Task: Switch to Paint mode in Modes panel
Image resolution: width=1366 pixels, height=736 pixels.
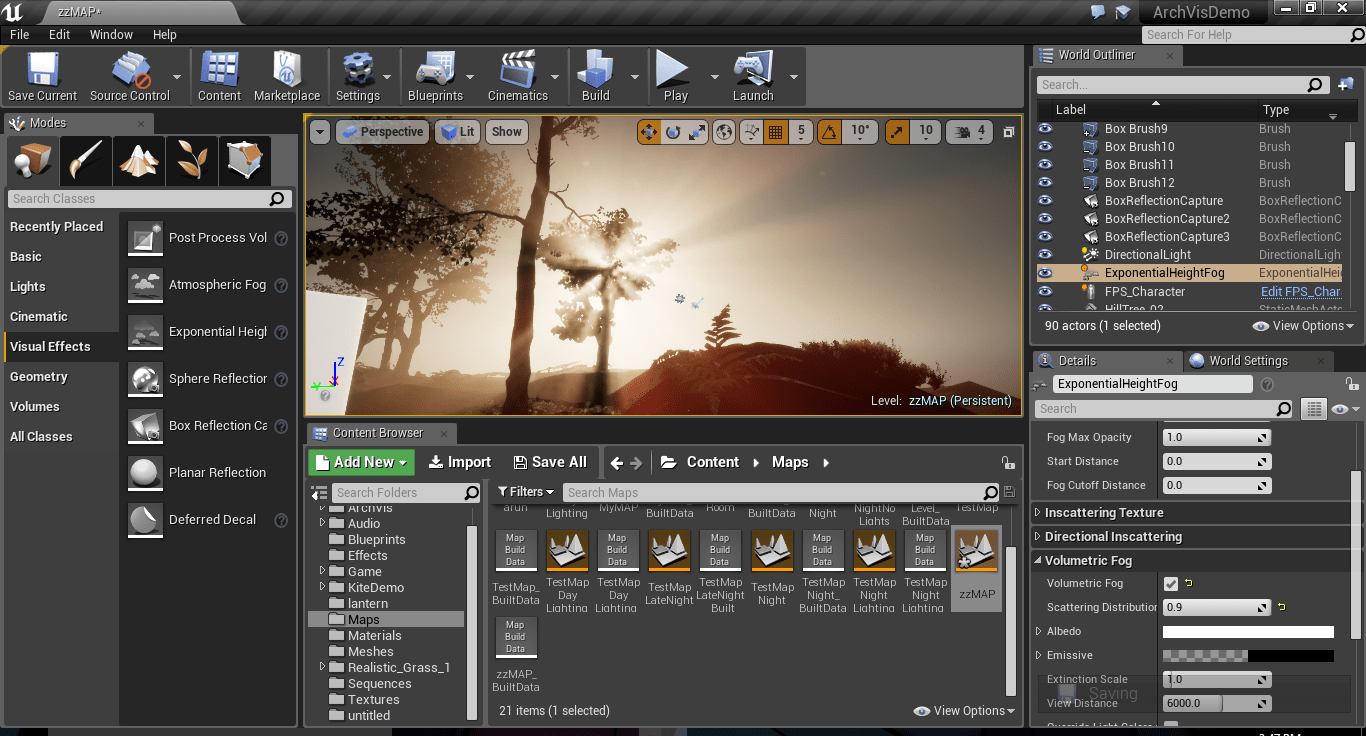Action: pos(85,160)
